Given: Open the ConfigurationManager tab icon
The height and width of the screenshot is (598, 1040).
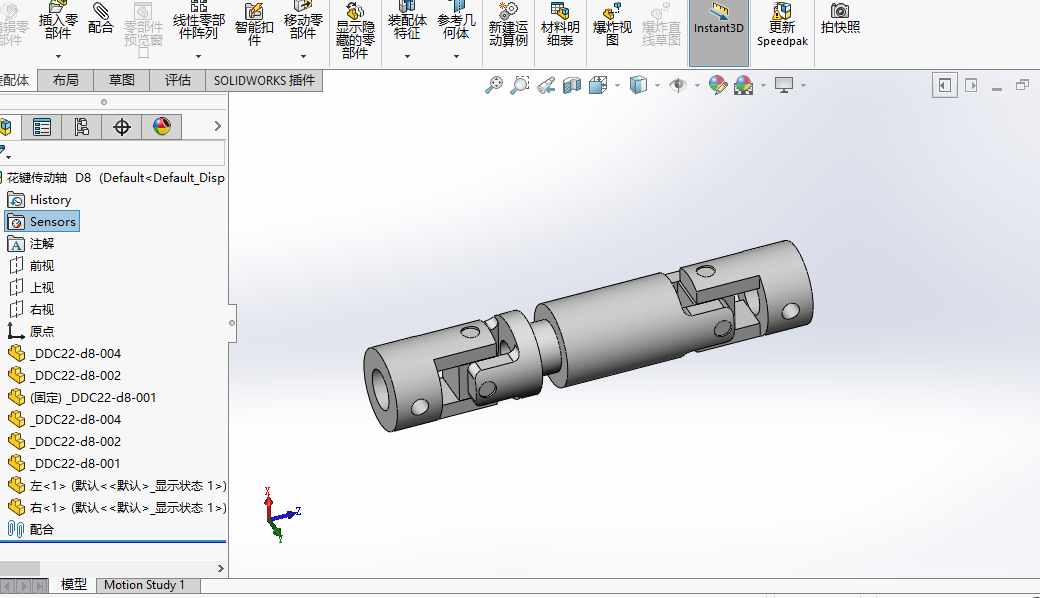Looking at the screenshot, I should [x=82, y=127].
